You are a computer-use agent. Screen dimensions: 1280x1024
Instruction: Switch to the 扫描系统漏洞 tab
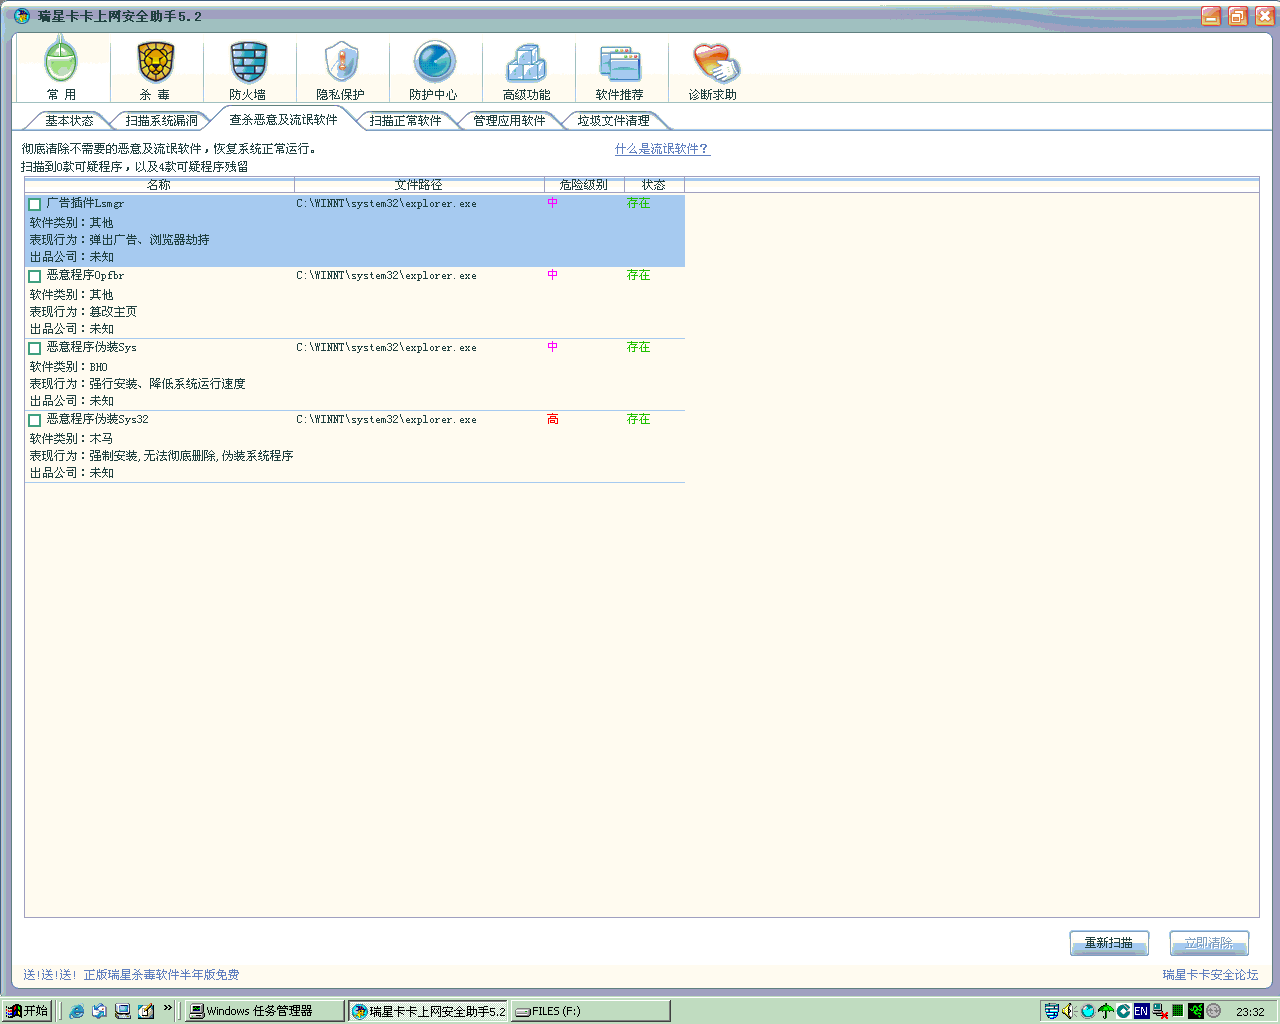162,121
